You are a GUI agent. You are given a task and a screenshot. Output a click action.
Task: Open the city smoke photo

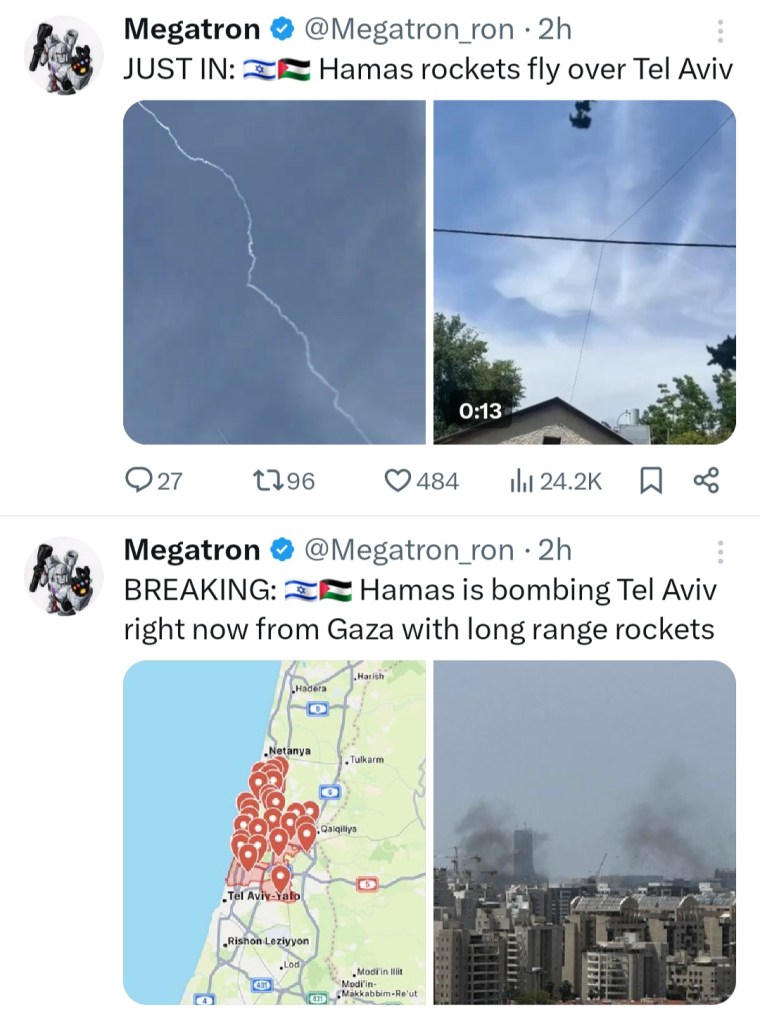point(584,832)
